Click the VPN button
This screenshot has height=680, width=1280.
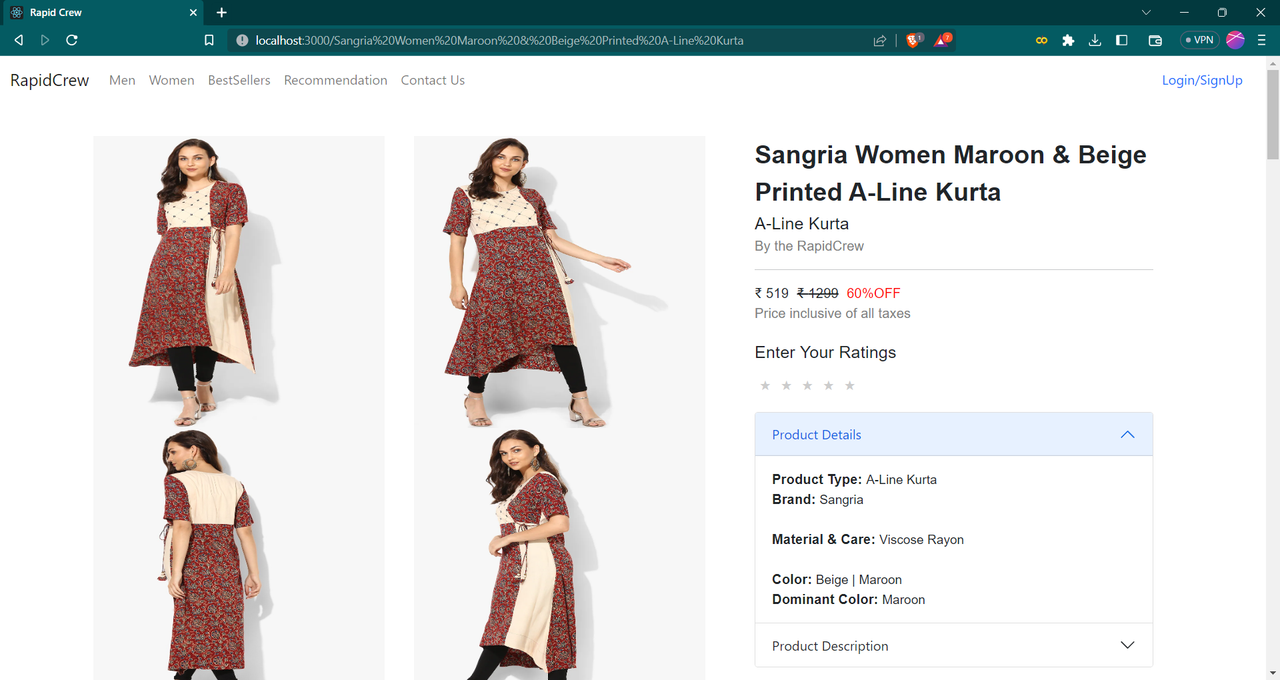(x=1198, y=40)
